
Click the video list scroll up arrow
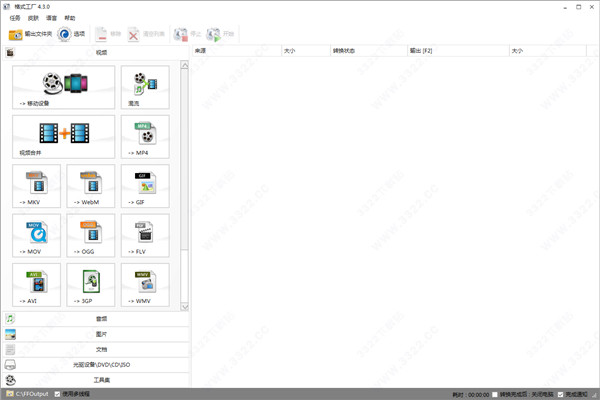click(184, 65)
